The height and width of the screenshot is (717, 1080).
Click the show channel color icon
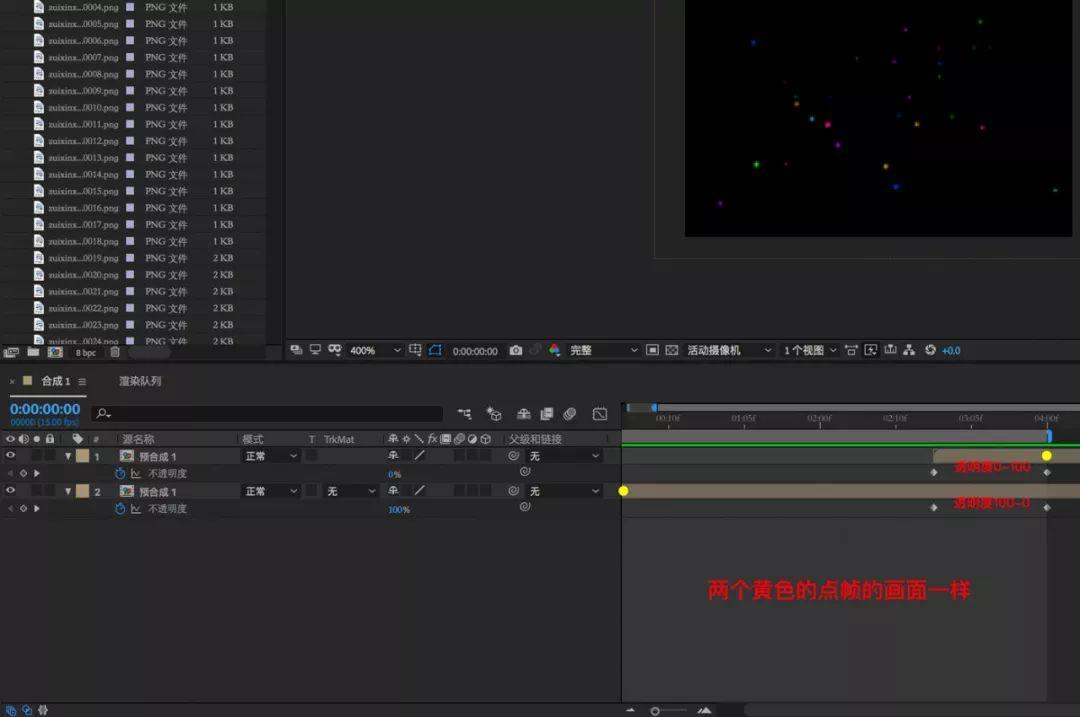pyautogui.click(x=554, y=351)
